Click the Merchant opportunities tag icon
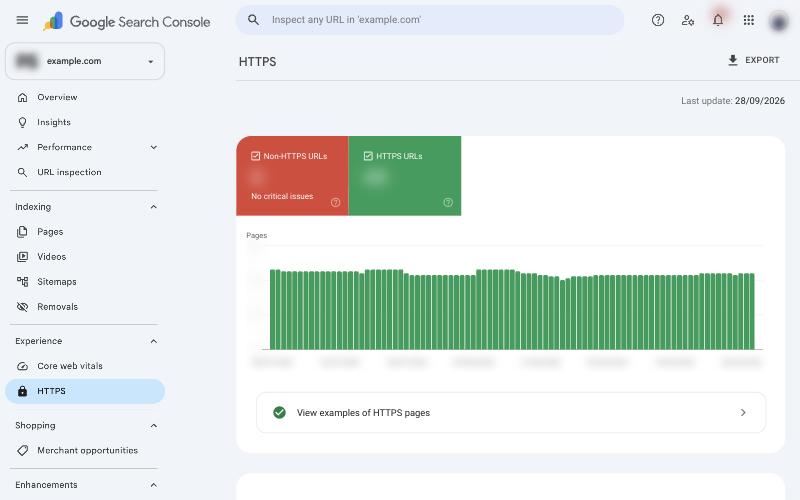Screen dimensions: 800x500 [x=22, y=450]
